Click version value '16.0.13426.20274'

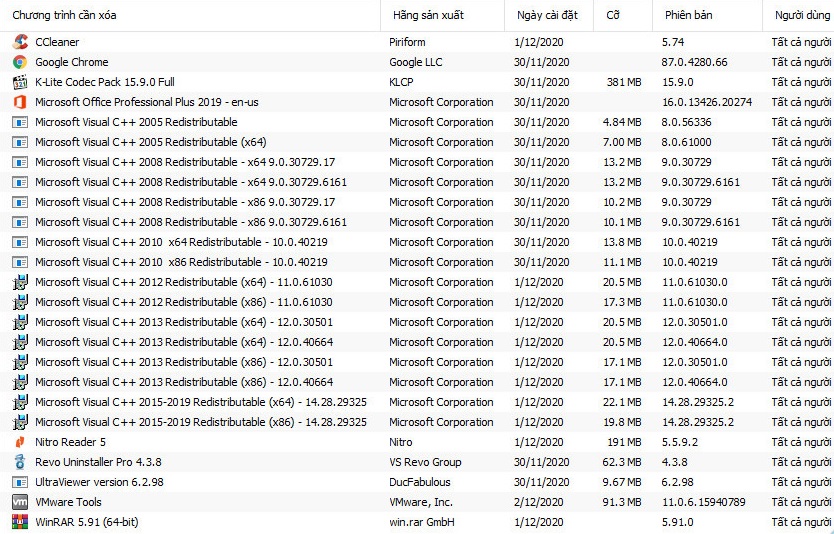click(x=707, y=102)
